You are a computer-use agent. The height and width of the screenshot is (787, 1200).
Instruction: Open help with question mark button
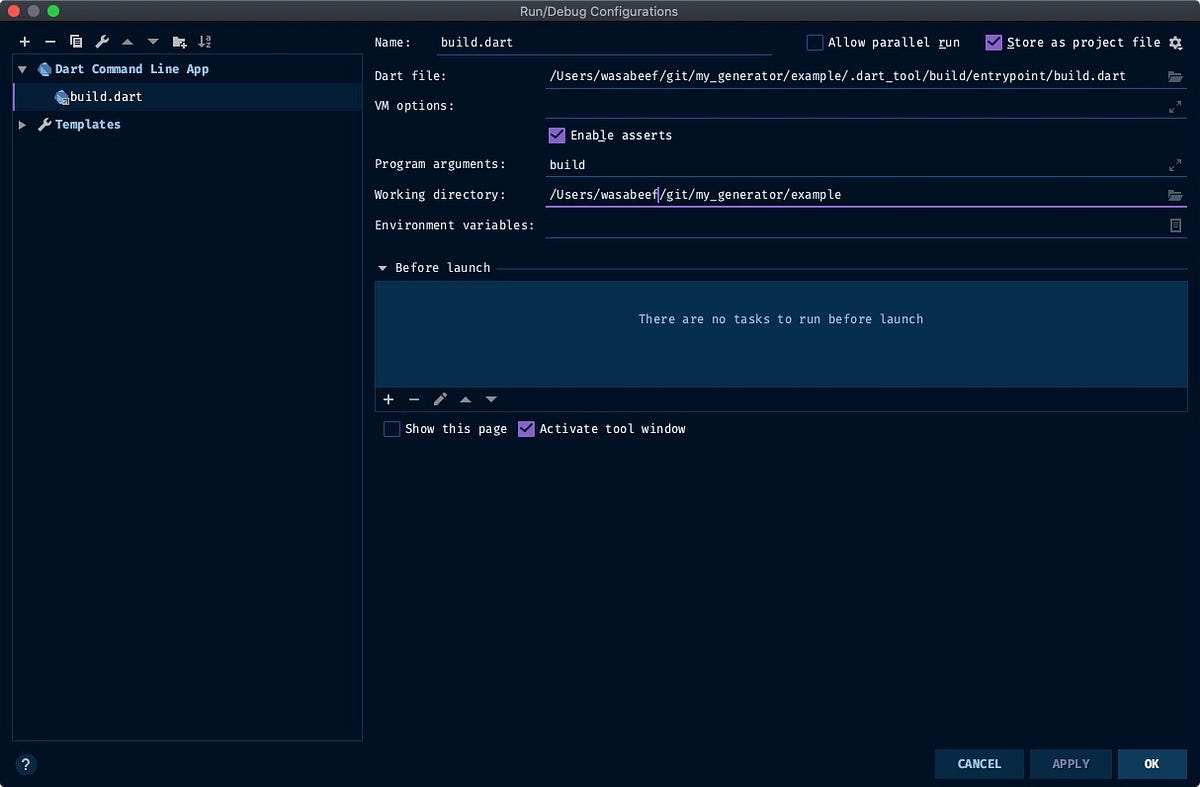pos(26,764)
